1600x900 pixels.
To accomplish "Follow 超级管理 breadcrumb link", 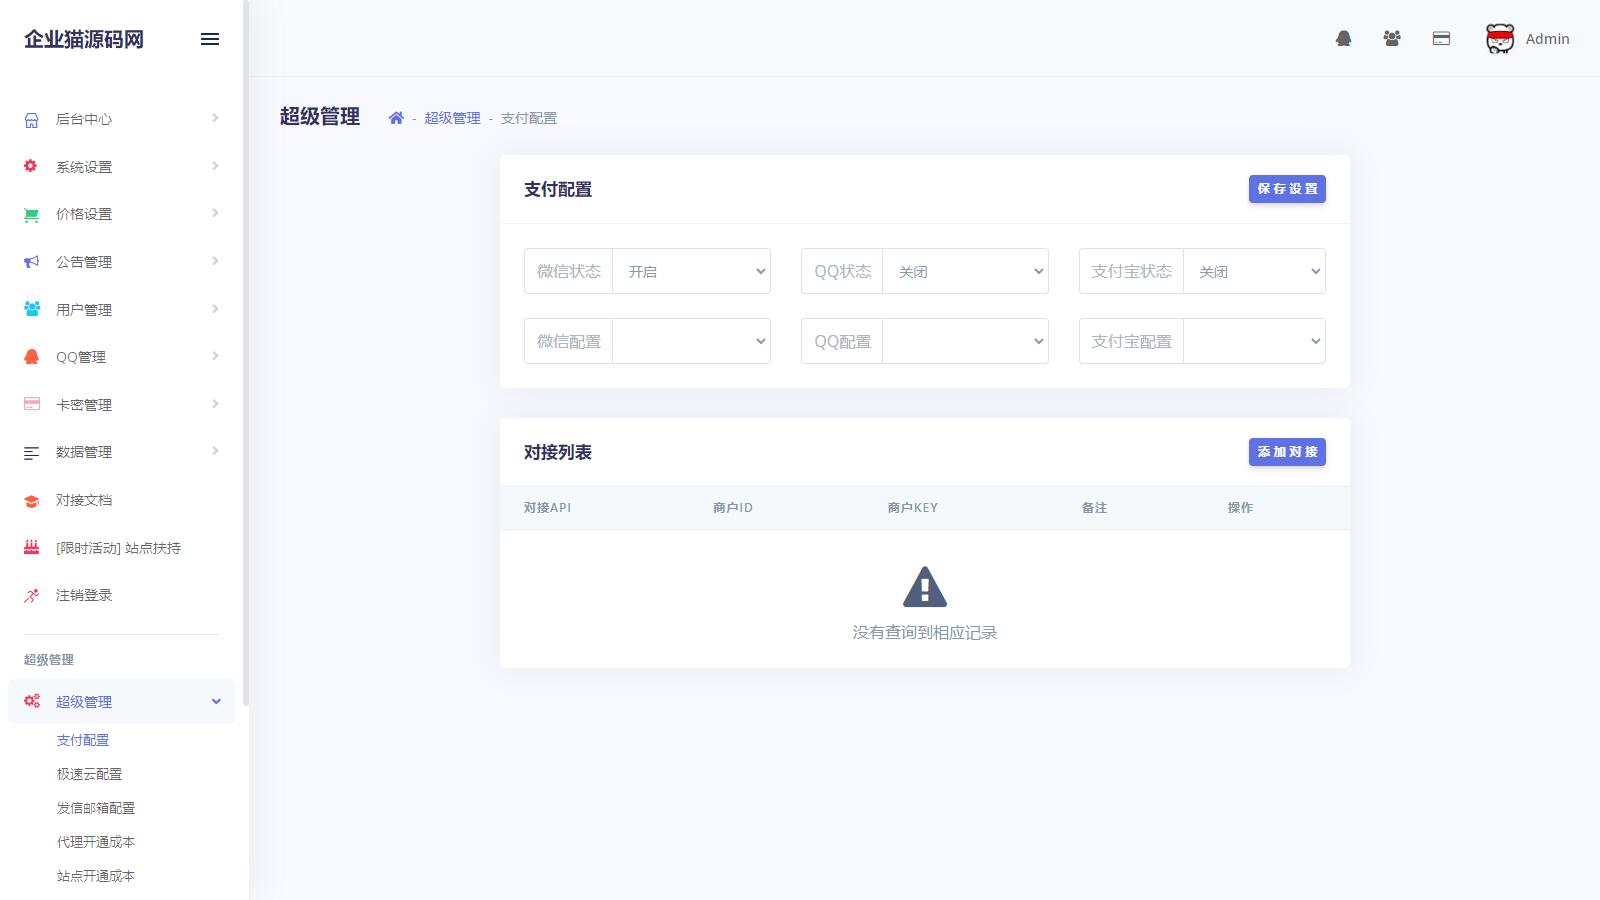I will coord(452,118).
